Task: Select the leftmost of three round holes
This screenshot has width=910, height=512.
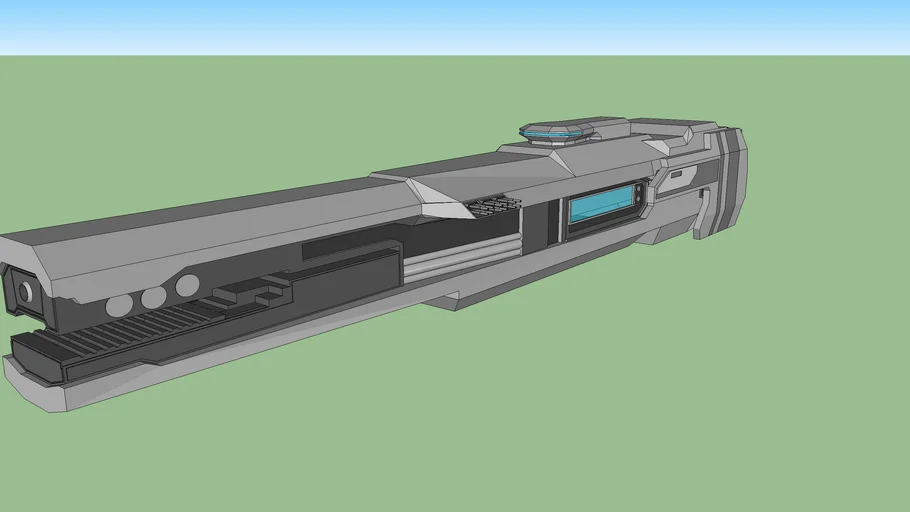Action: (119, 304)
